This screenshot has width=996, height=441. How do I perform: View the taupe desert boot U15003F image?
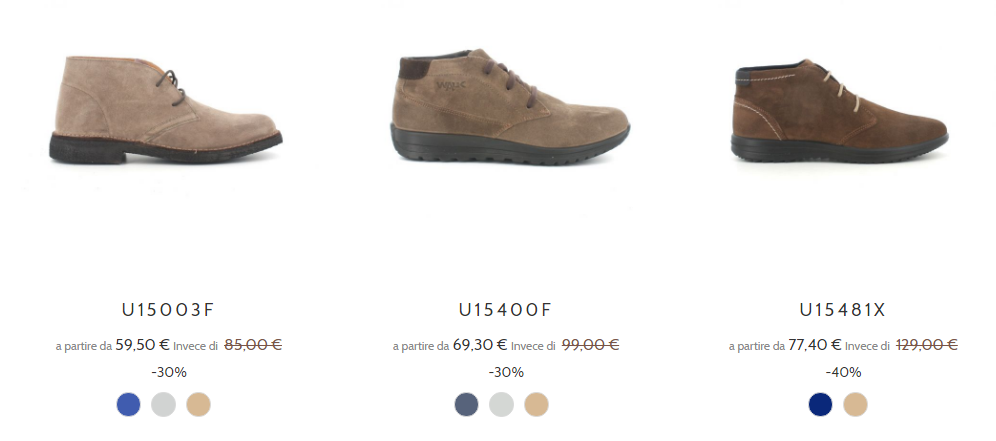click(166, 109)
